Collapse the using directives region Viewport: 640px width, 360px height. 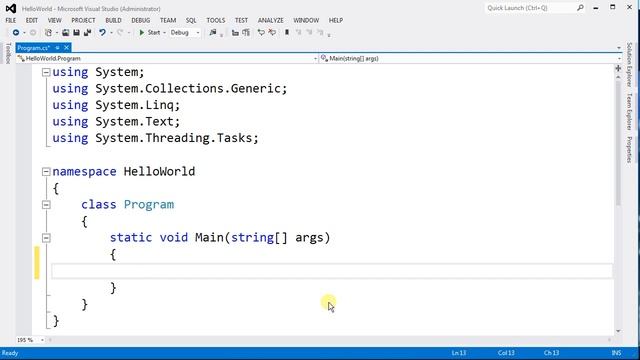click(46, 72)
